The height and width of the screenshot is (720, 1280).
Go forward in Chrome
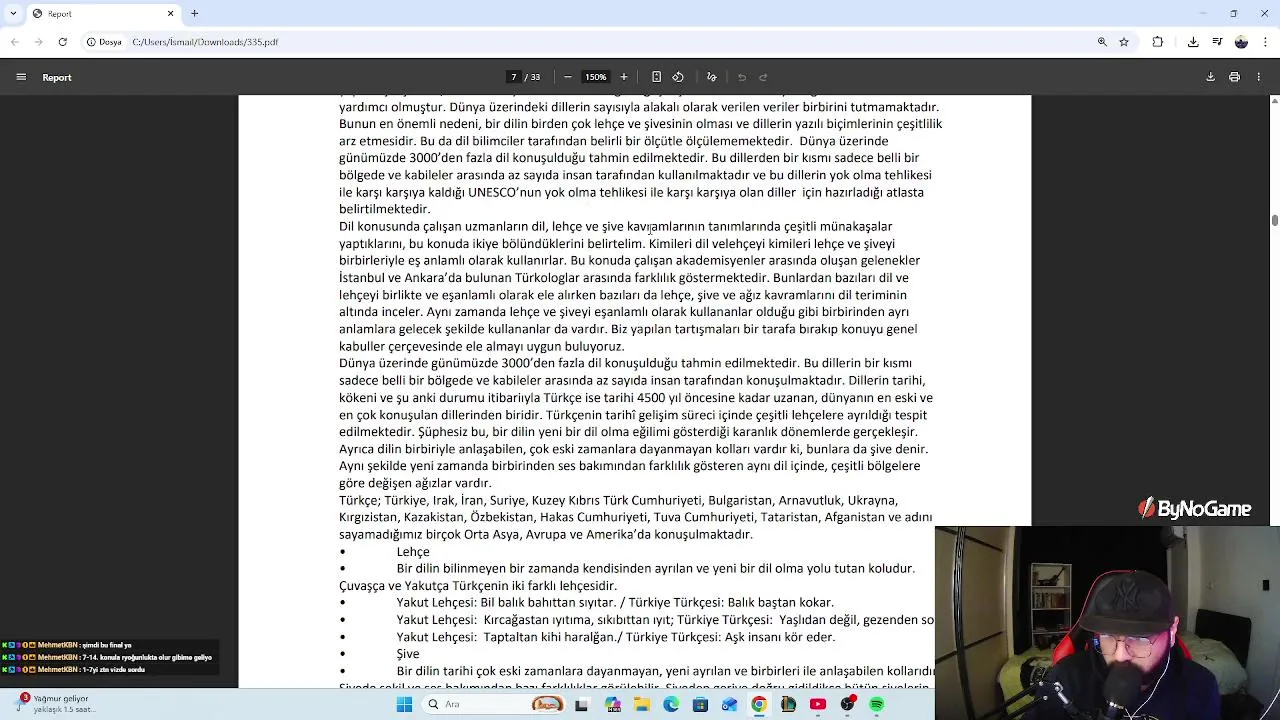coord(38,42)
